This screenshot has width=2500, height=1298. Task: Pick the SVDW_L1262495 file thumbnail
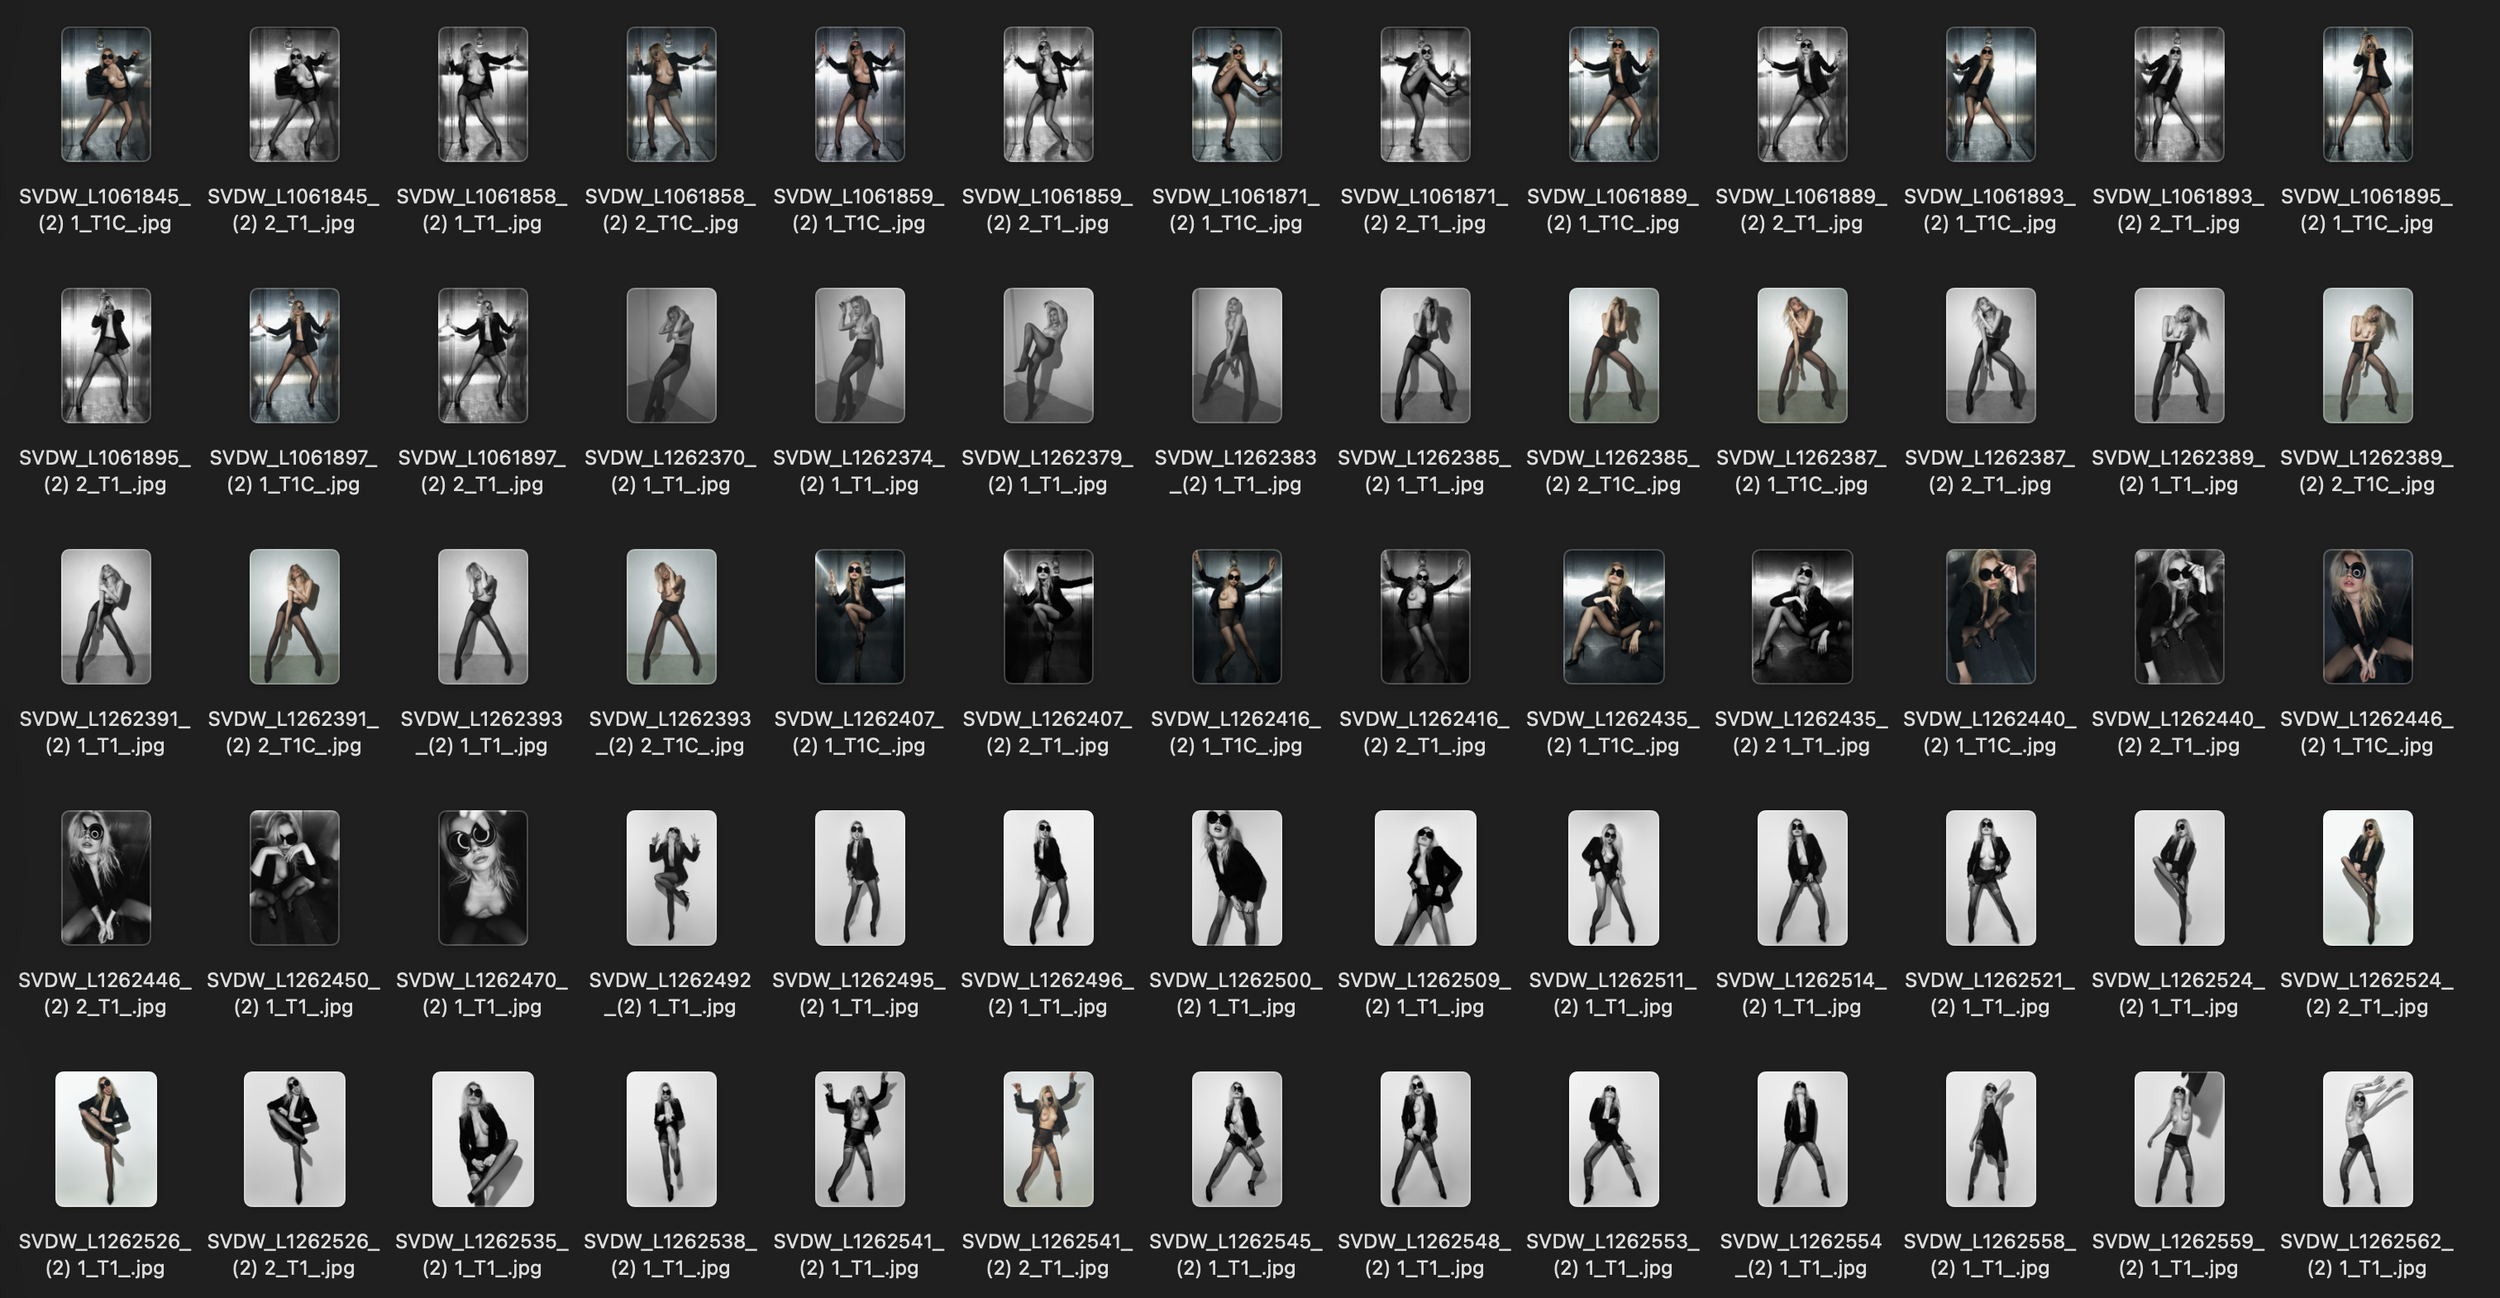tap(859, 877)
